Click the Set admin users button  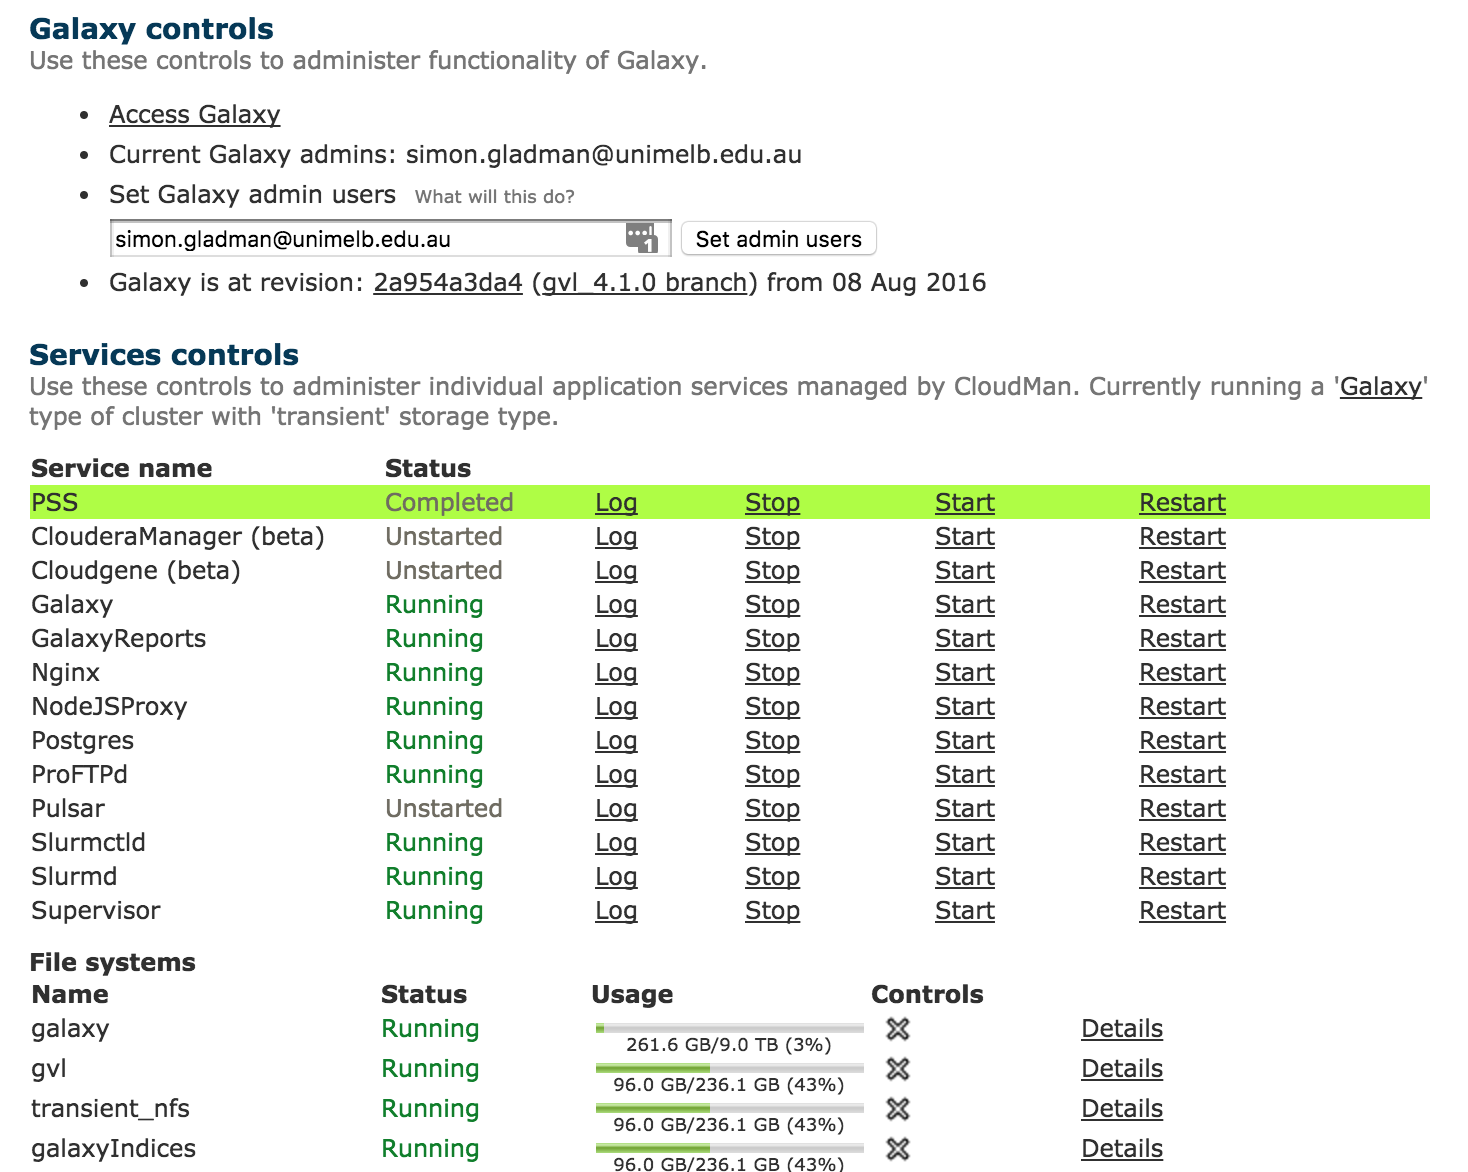[779, 239]
